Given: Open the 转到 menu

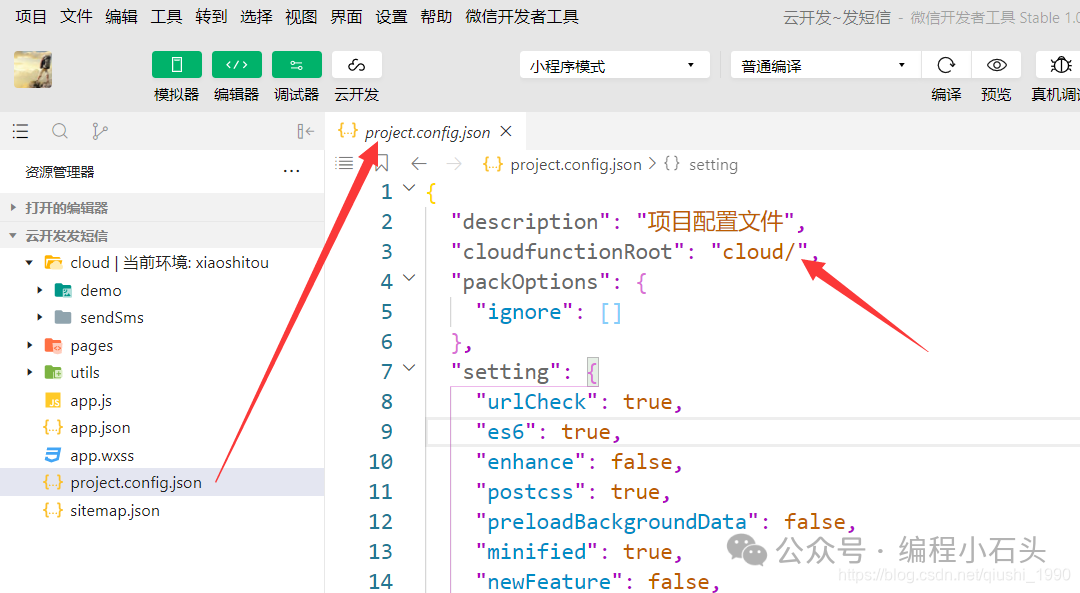Looking at the screenshot, I should 211,17.
